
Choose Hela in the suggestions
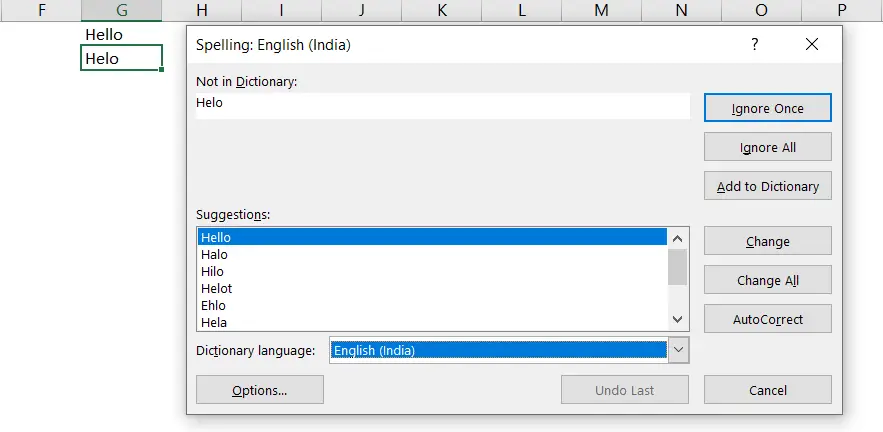(x=432, y=322)
